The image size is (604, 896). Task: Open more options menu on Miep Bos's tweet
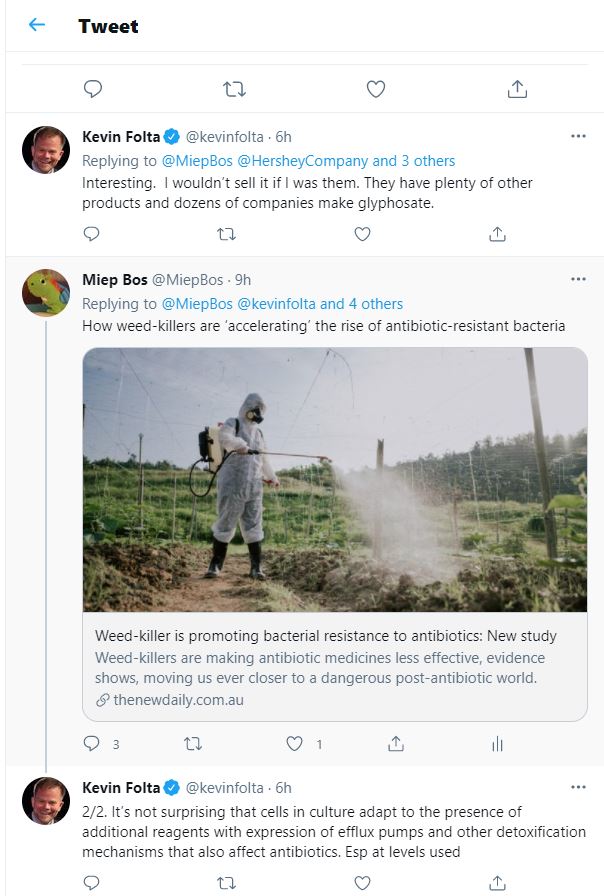click(578, 279)
